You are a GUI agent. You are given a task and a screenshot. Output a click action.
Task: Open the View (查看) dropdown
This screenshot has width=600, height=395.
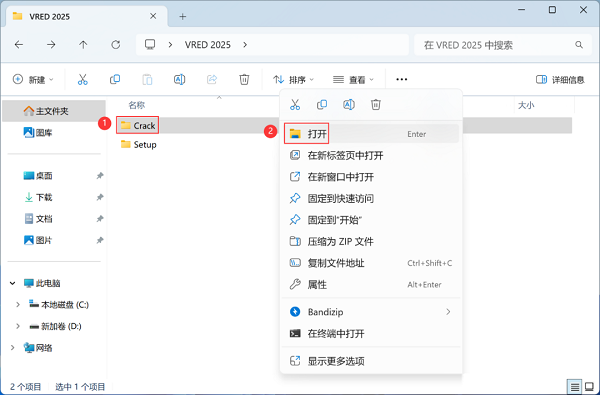[353, 79]
